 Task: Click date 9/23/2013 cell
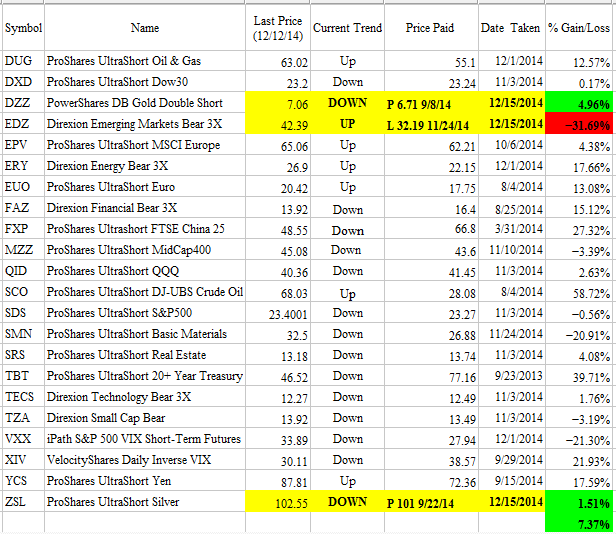512,376
